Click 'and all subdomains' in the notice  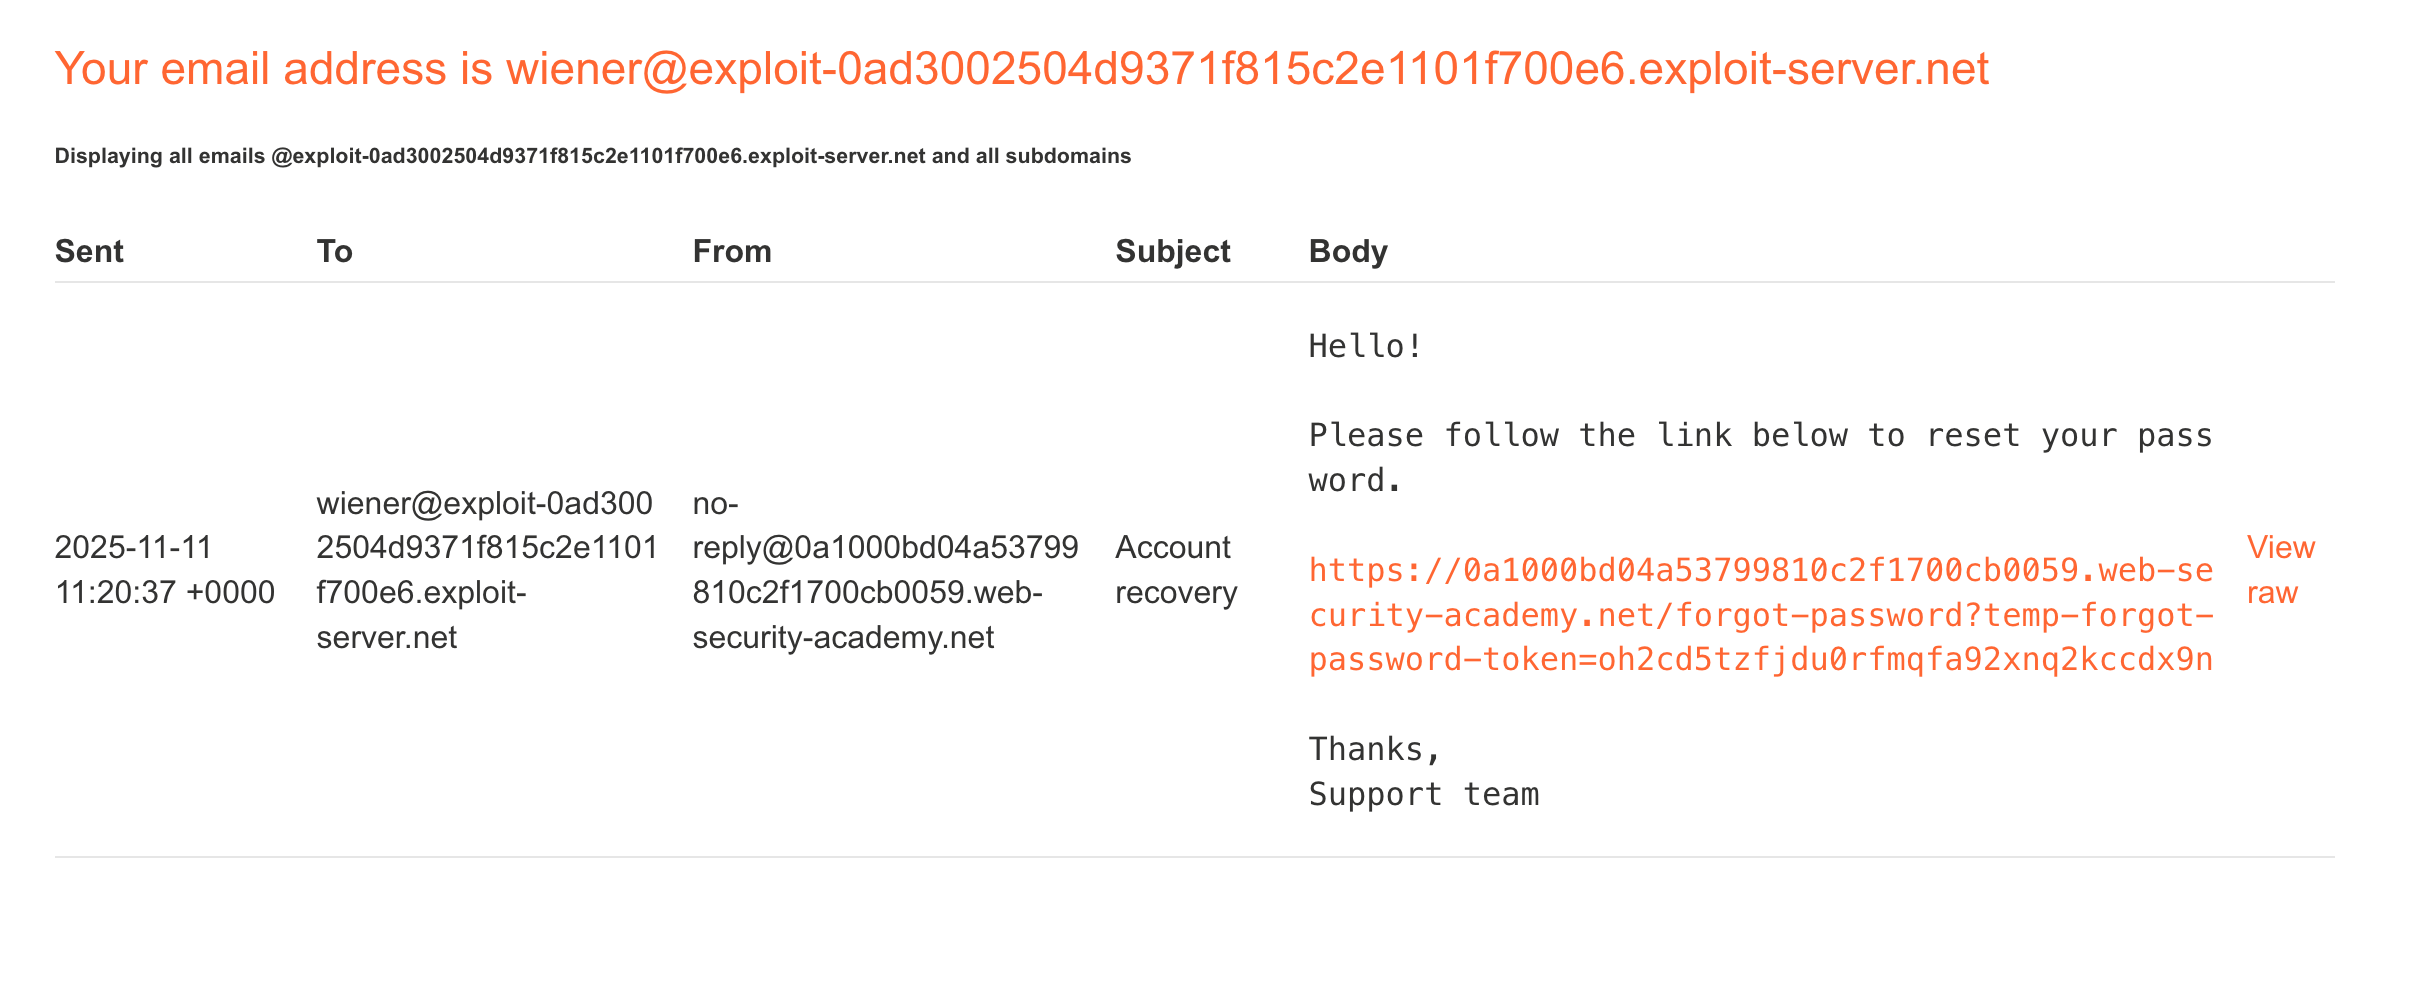coord(1031,156)
